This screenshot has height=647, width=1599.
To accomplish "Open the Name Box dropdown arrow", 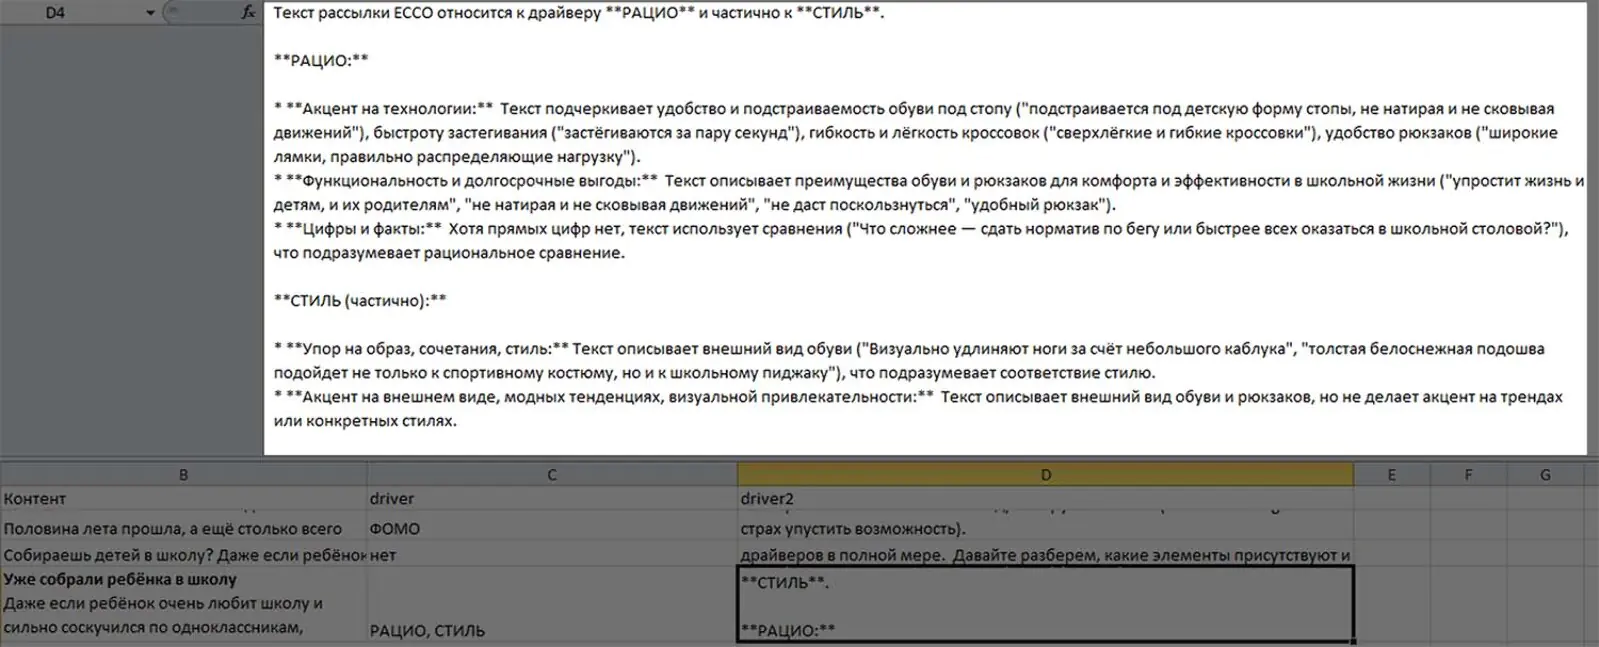I will [x=150, y=13].
